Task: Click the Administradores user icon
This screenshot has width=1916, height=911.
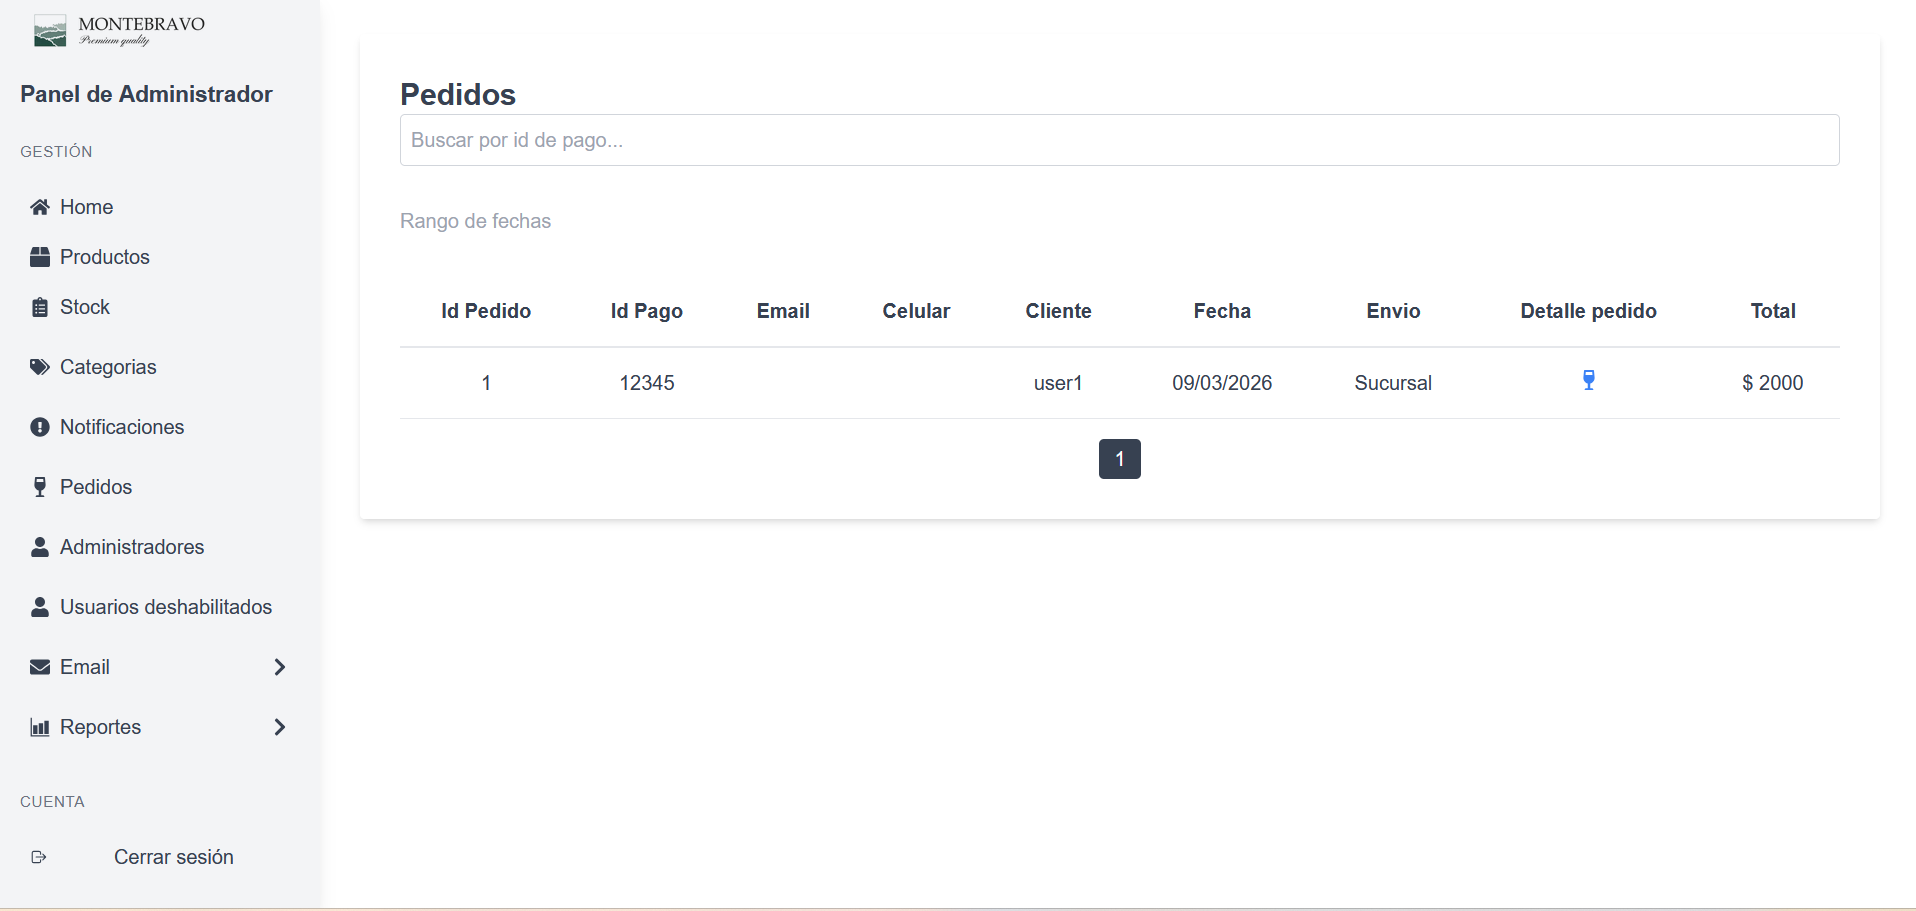Action: tap(40, 547)
